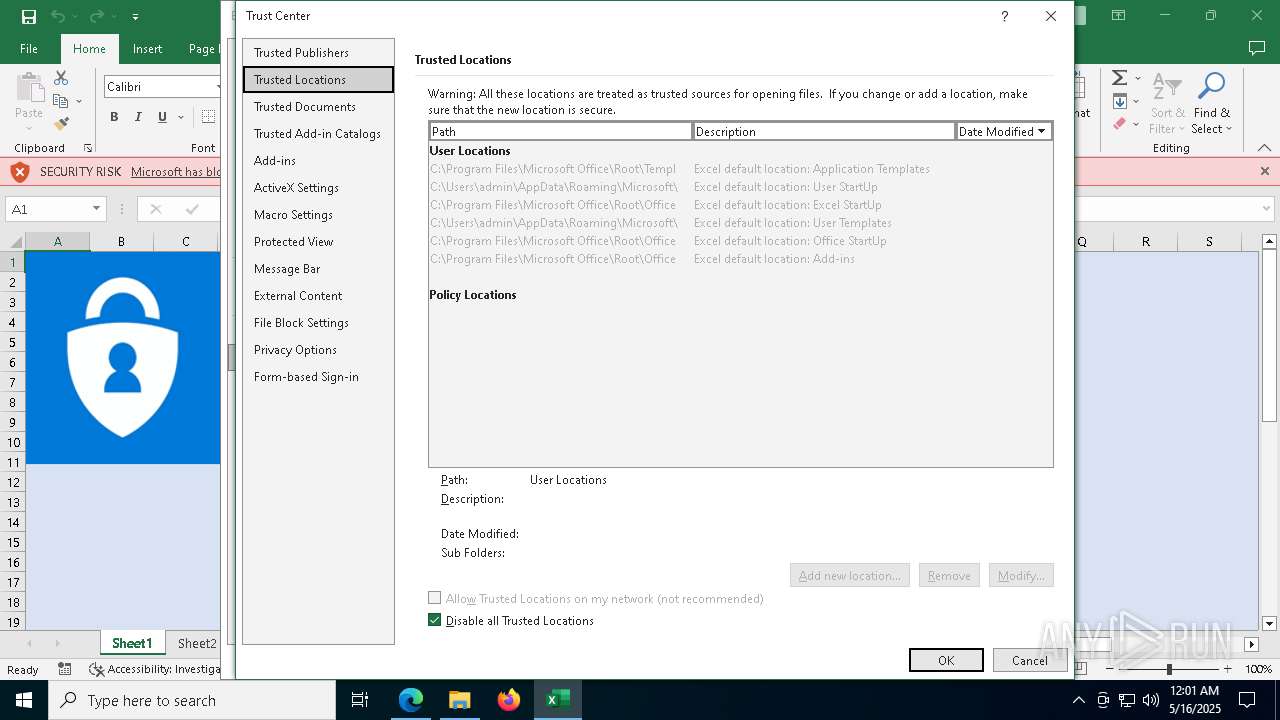Click the Borders icon in Font group
The image size is (1280, 720).
(x=208, y=117)
